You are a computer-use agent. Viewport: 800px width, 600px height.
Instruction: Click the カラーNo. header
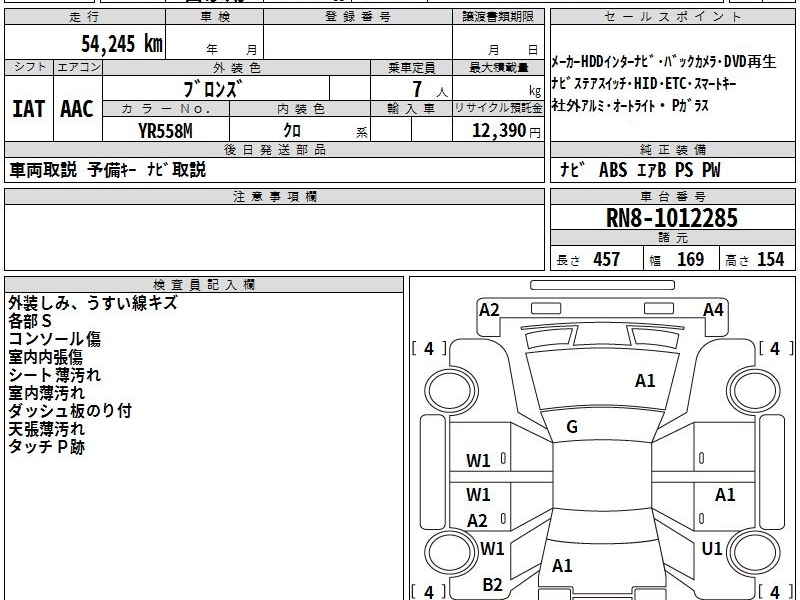166,109
